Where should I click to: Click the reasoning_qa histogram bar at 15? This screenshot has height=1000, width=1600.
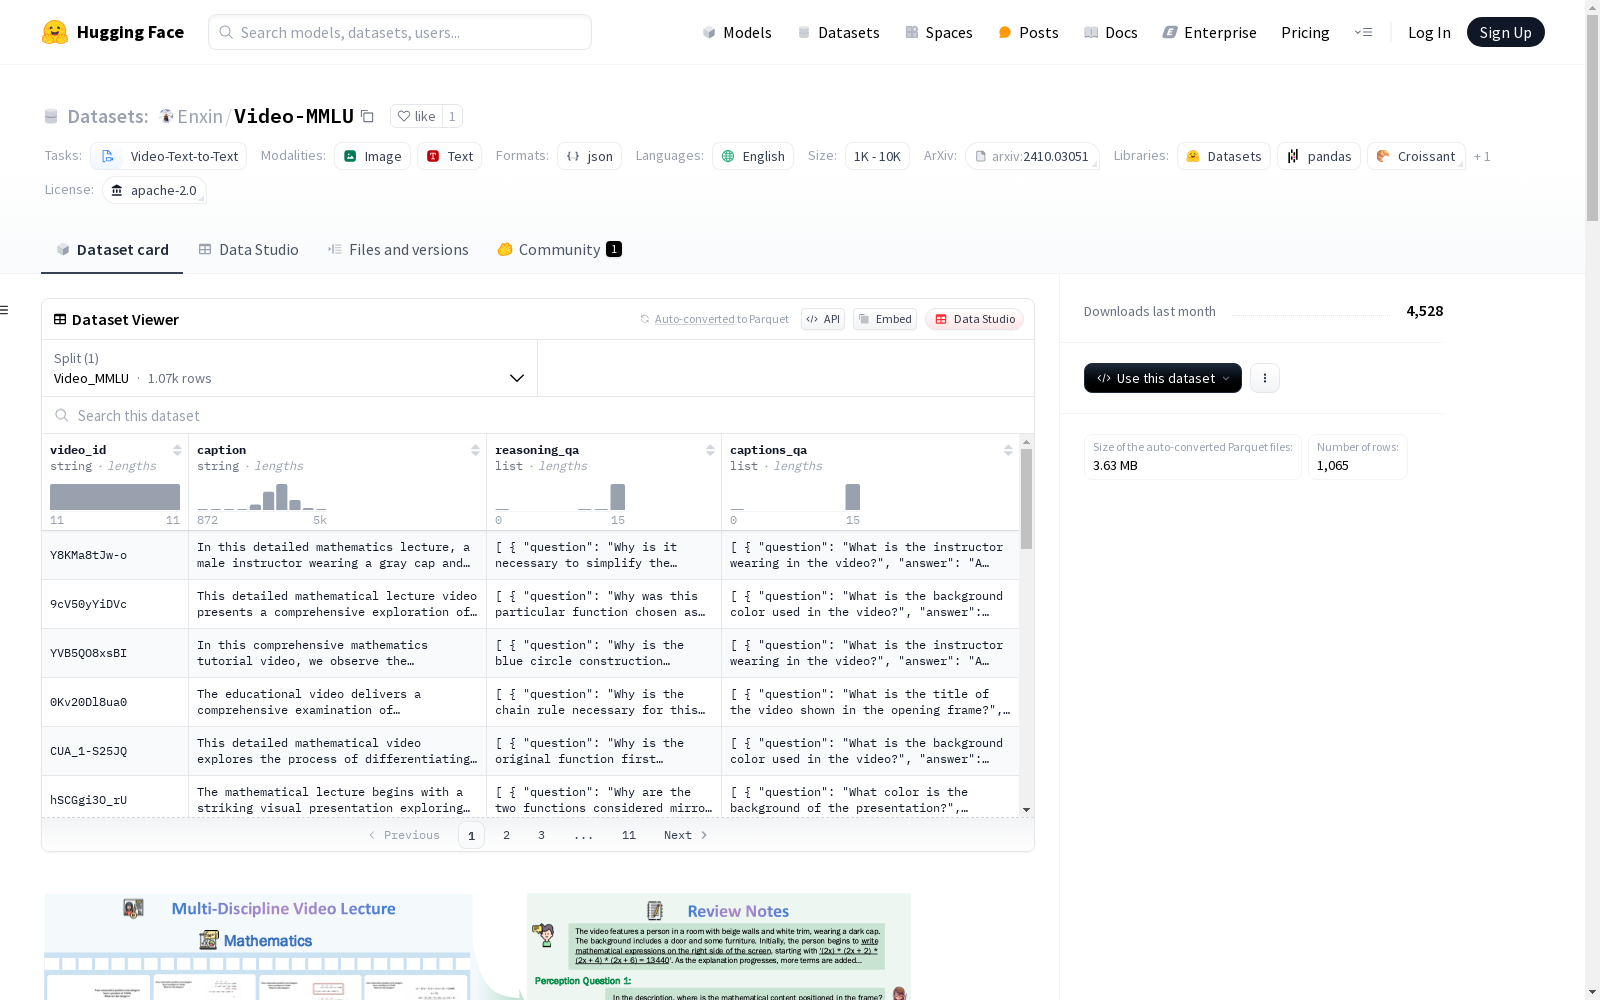[x=618, y=497]
